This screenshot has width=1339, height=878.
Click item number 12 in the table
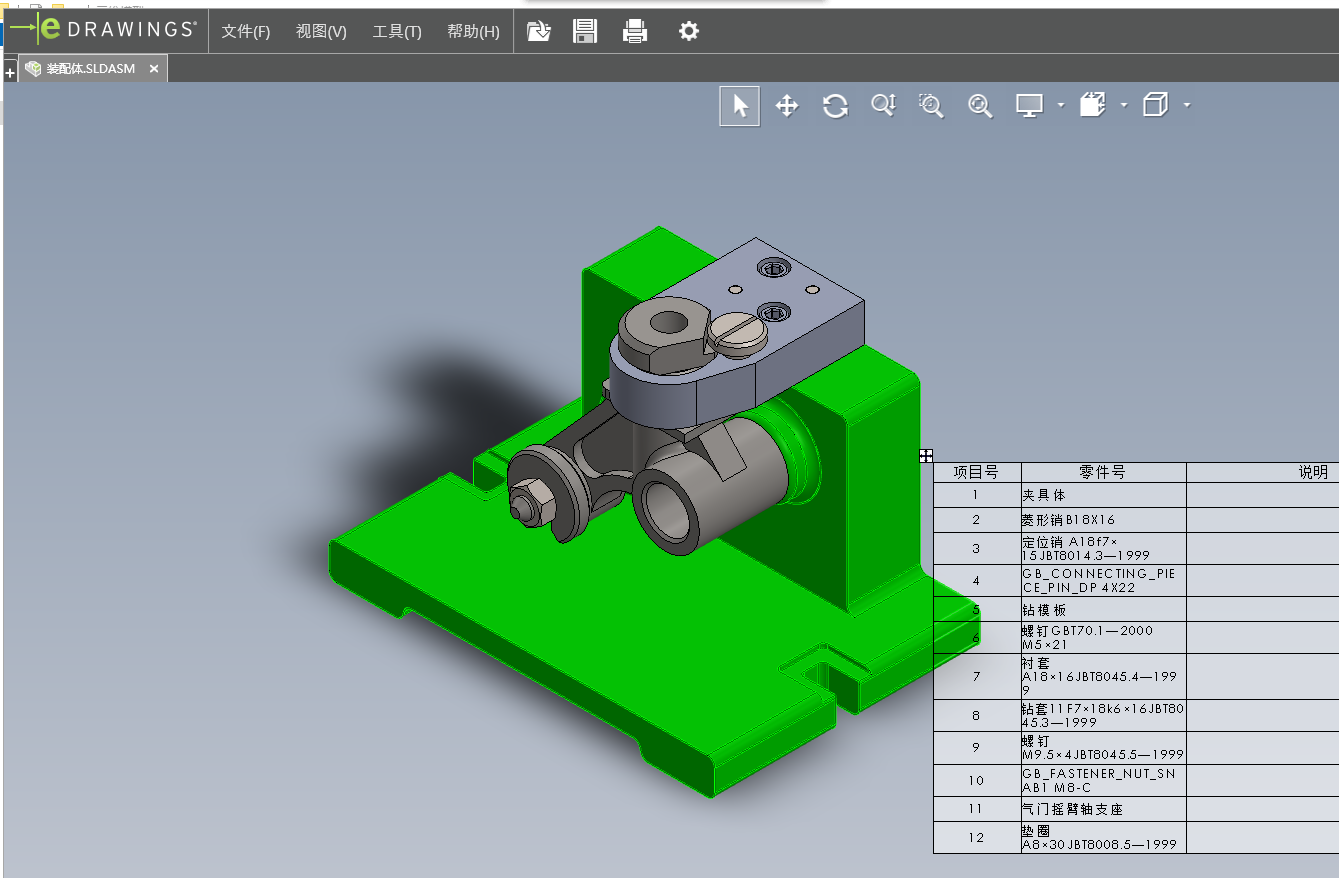click(x=977, y=837)
